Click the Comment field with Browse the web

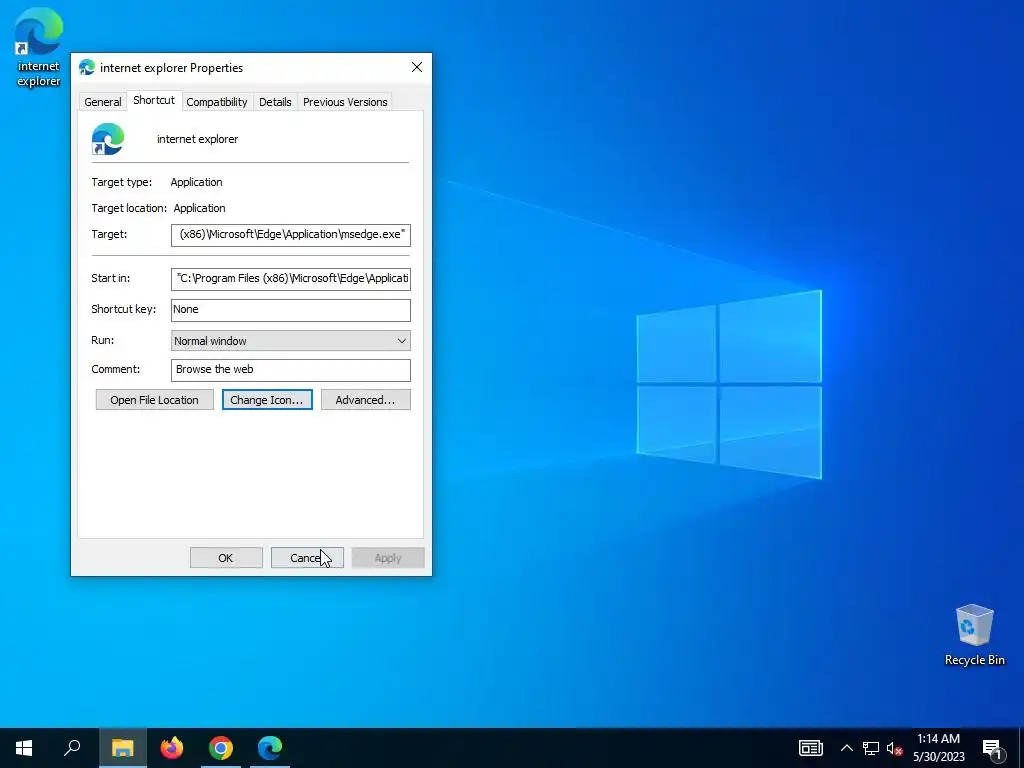click(291, 370)
